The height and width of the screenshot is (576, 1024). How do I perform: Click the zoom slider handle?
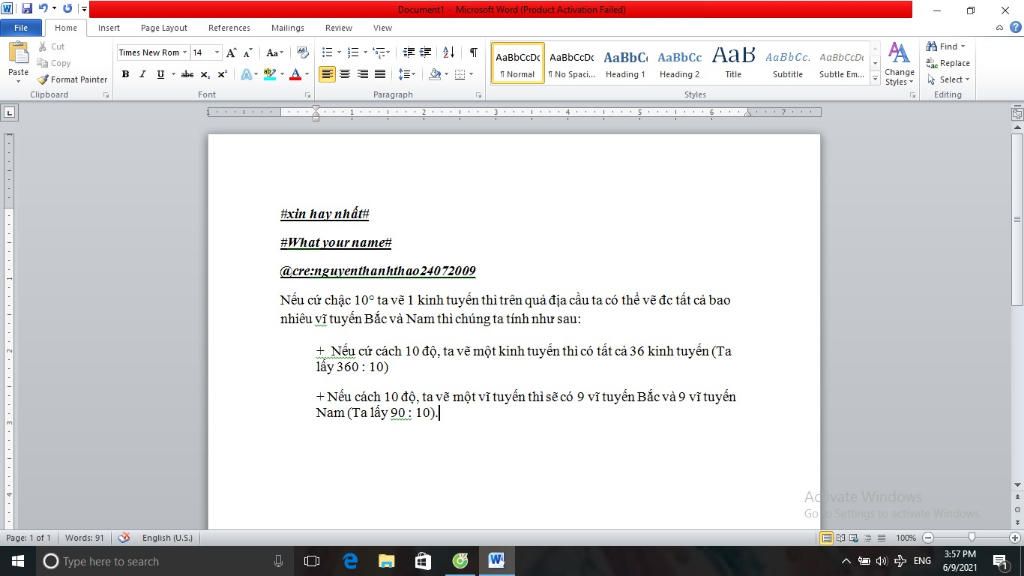(x=972, y=537)
